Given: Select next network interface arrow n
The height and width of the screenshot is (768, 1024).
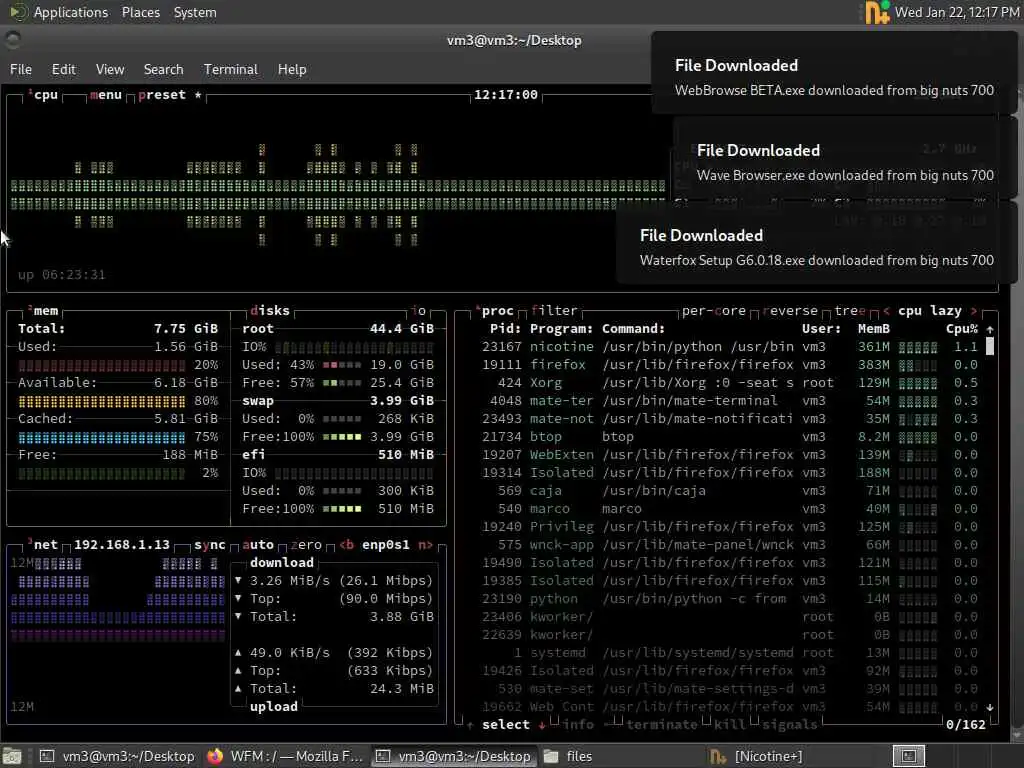Looking at the screenshot, I should (x=426, y=545).
